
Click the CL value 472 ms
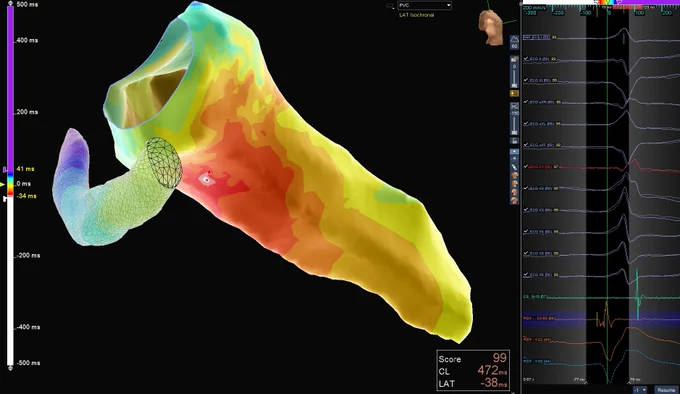(492, 371)
